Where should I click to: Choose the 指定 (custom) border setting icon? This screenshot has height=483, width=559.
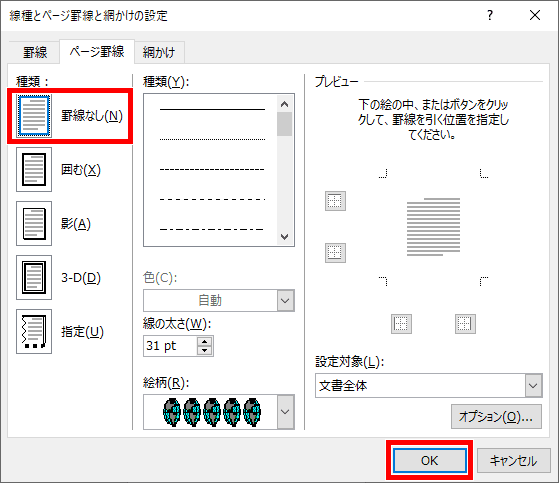click(x=34, y=332)
